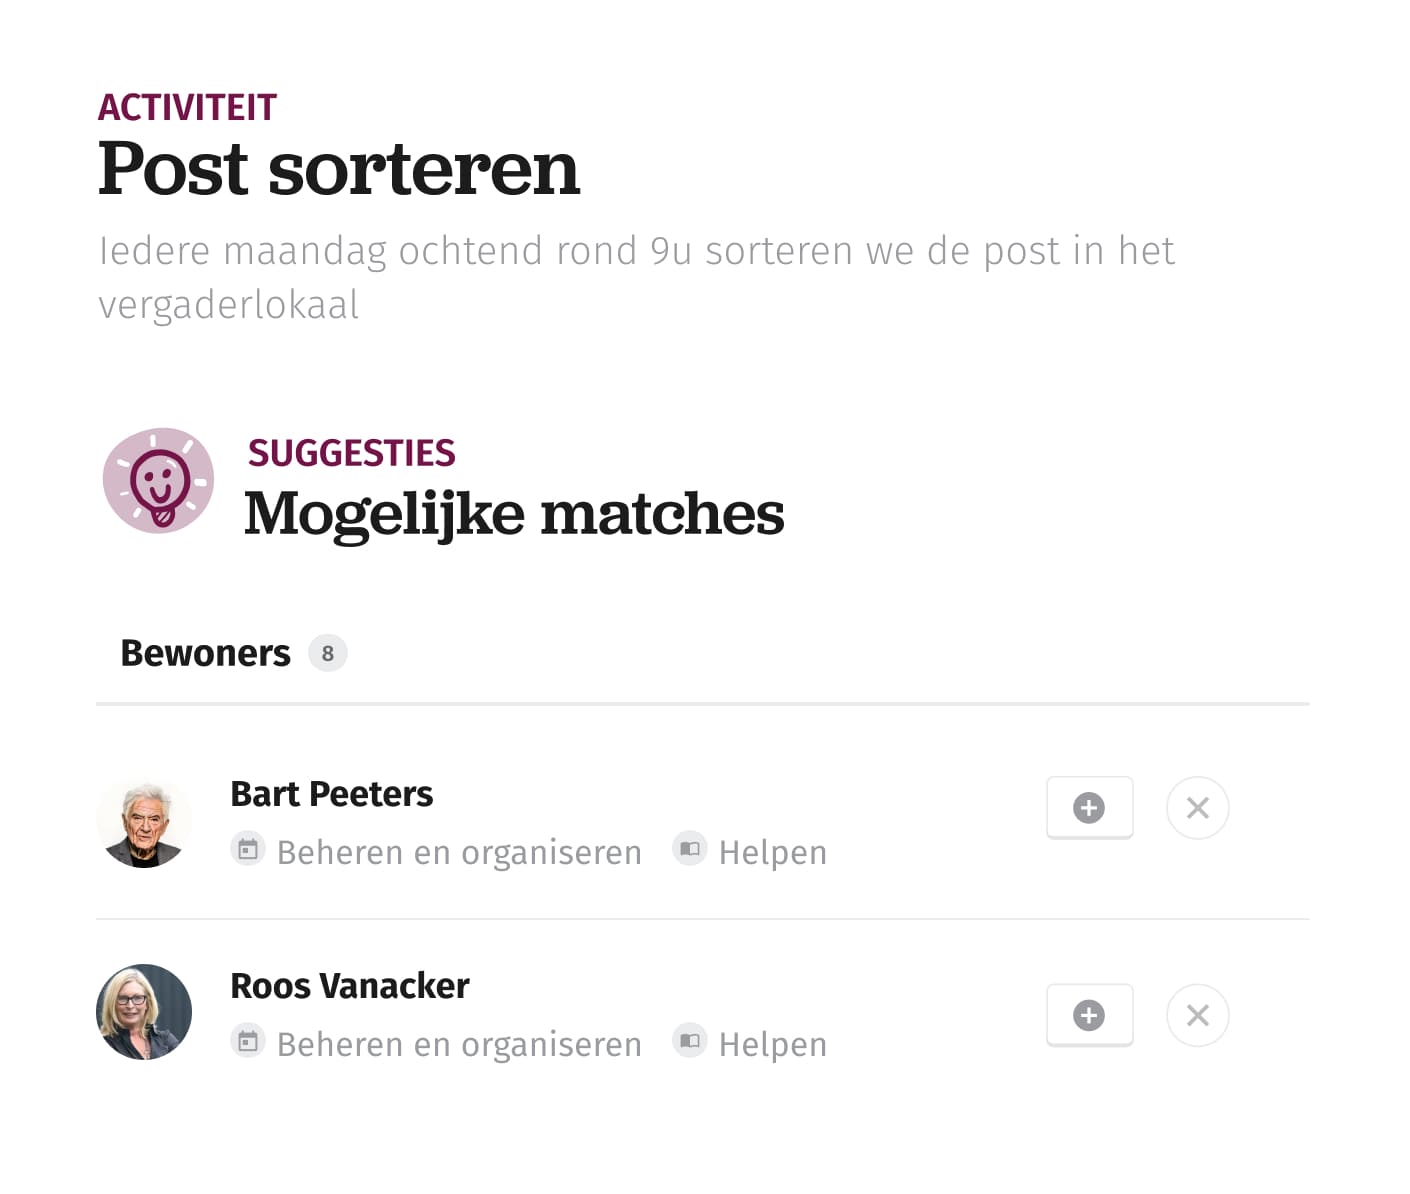Click calendar icon in Roos Vanacker row

coord(248,1041)
